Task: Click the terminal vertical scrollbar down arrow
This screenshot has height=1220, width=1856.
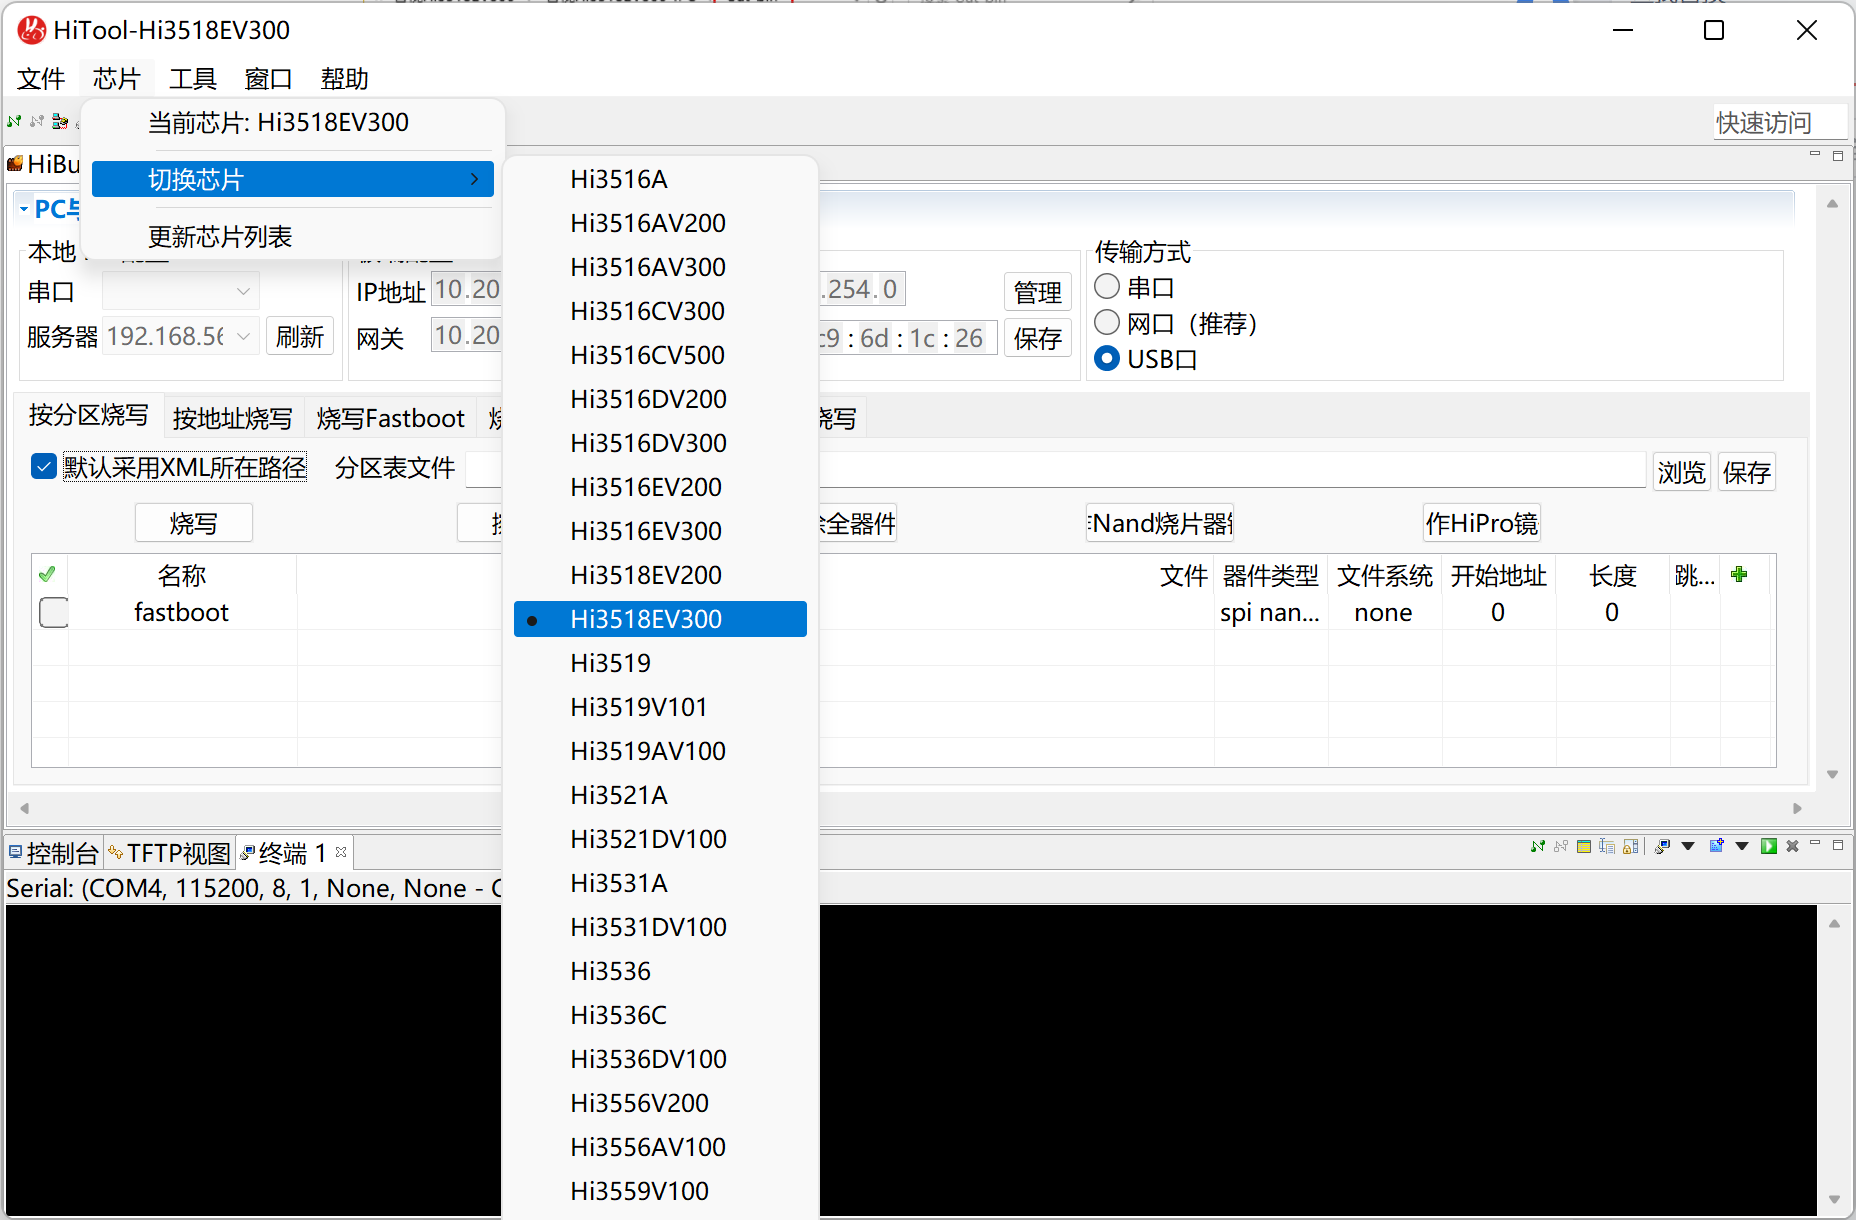Action: 1834,1198
